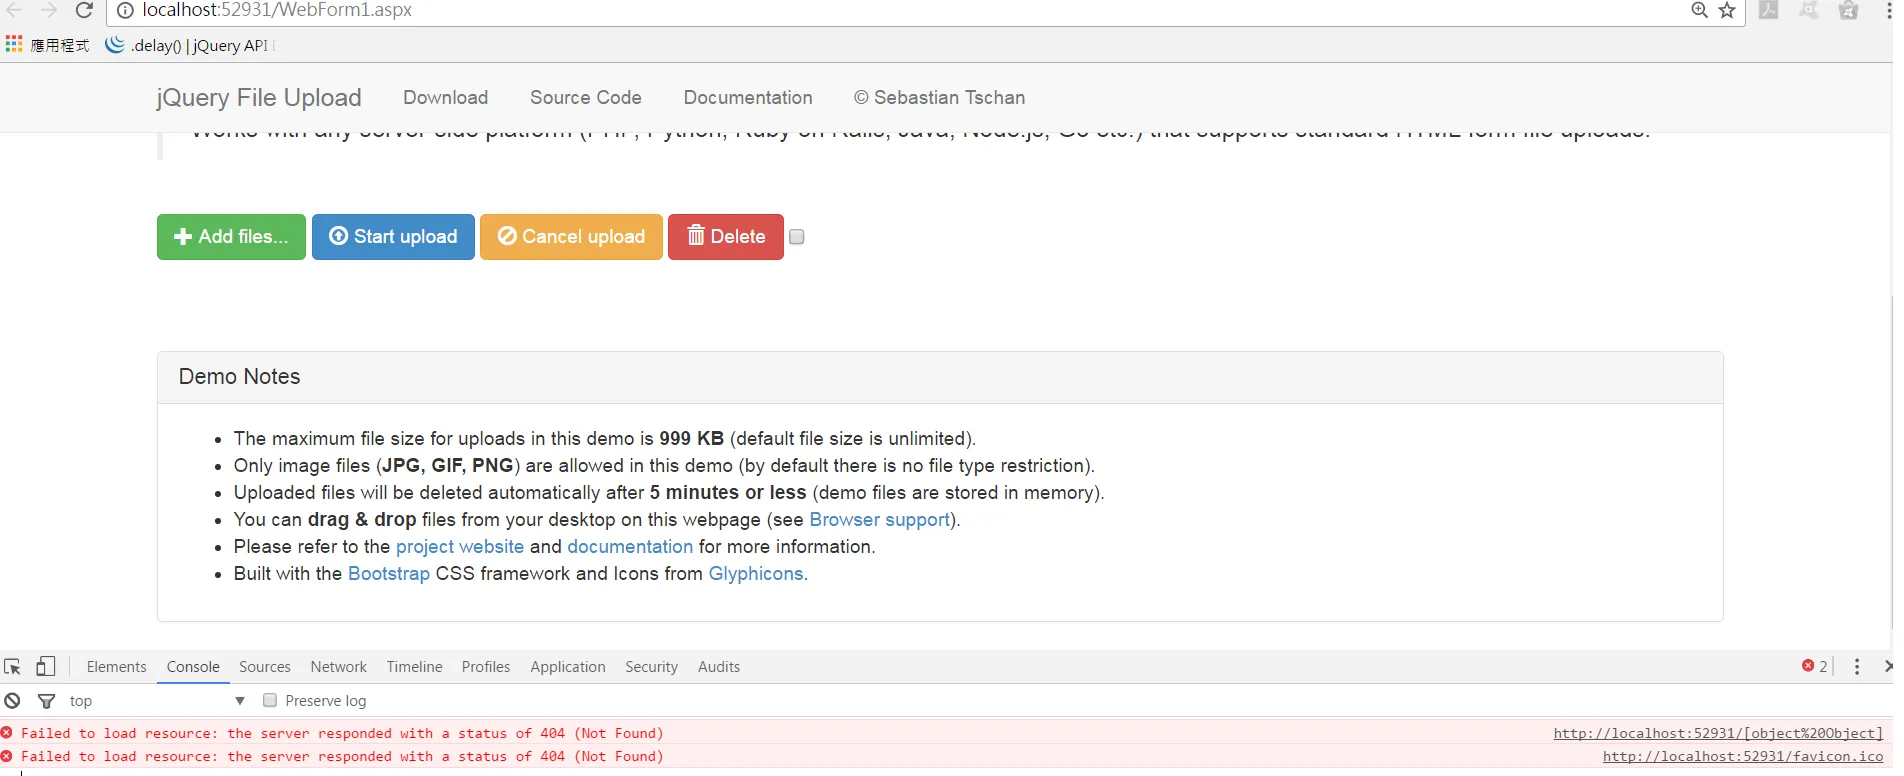Click the Start upload button
1904x776 pixels.
click(393, 237)
